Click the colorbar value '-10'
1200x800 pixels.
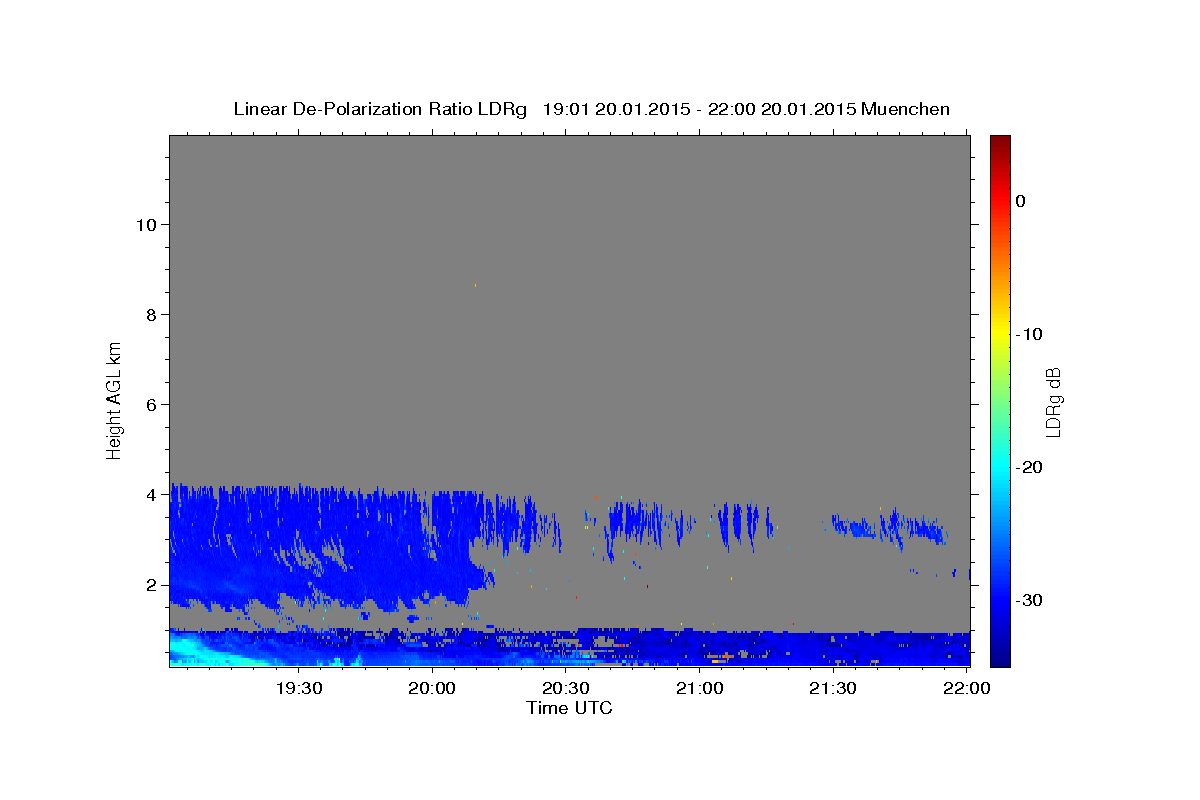tap(1030, 334)
